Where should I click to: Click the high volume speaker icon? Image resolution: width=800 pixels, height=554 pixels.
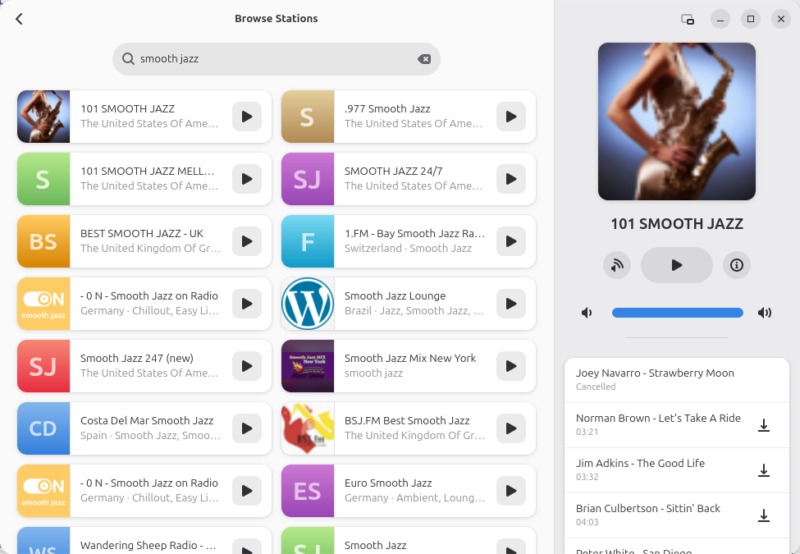(765, 313)
